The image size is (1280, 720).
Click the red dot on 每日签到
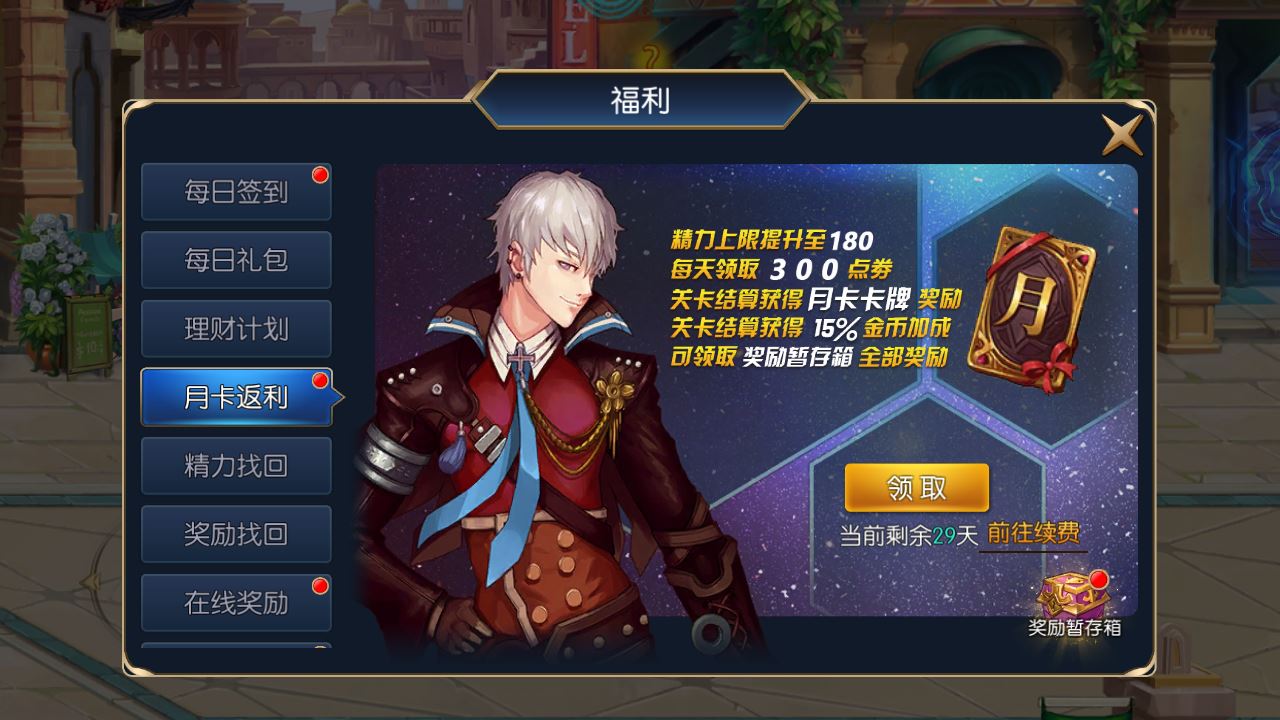pyautogui.click(x=320, y=175)
